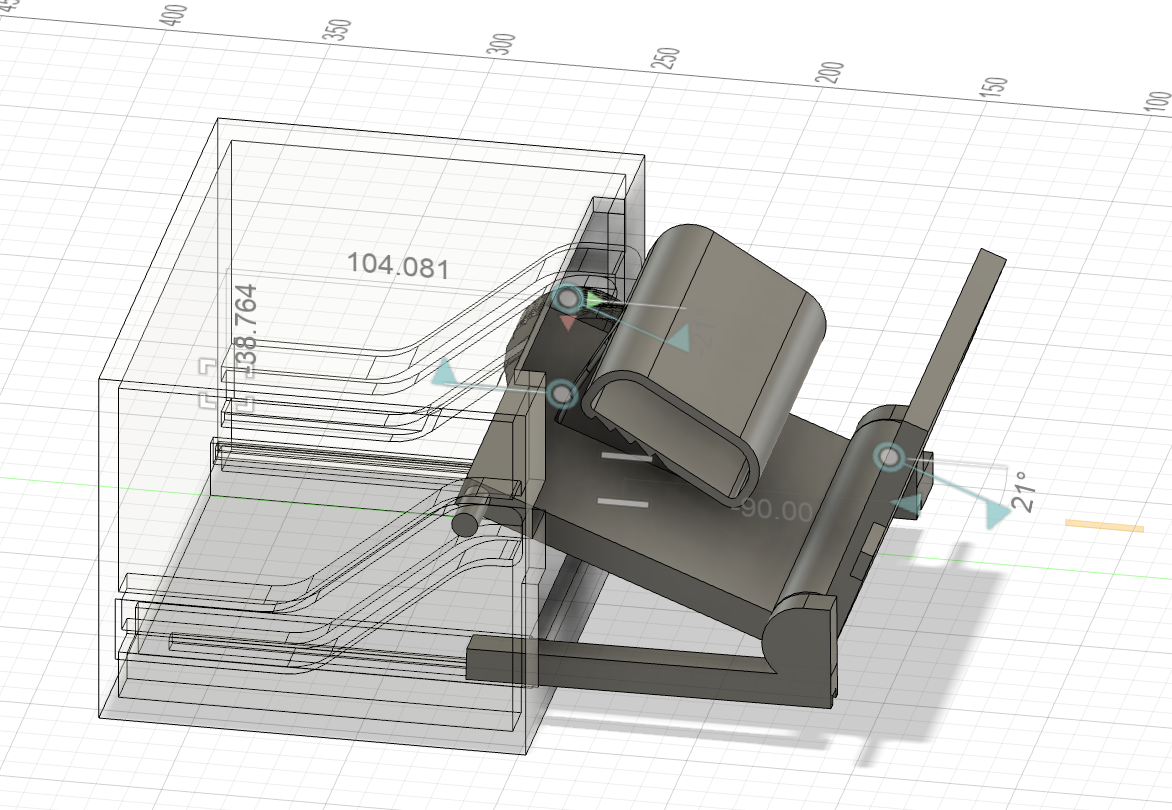Select the joint origin circle on the right hinge roller

(x=888, y=456)
